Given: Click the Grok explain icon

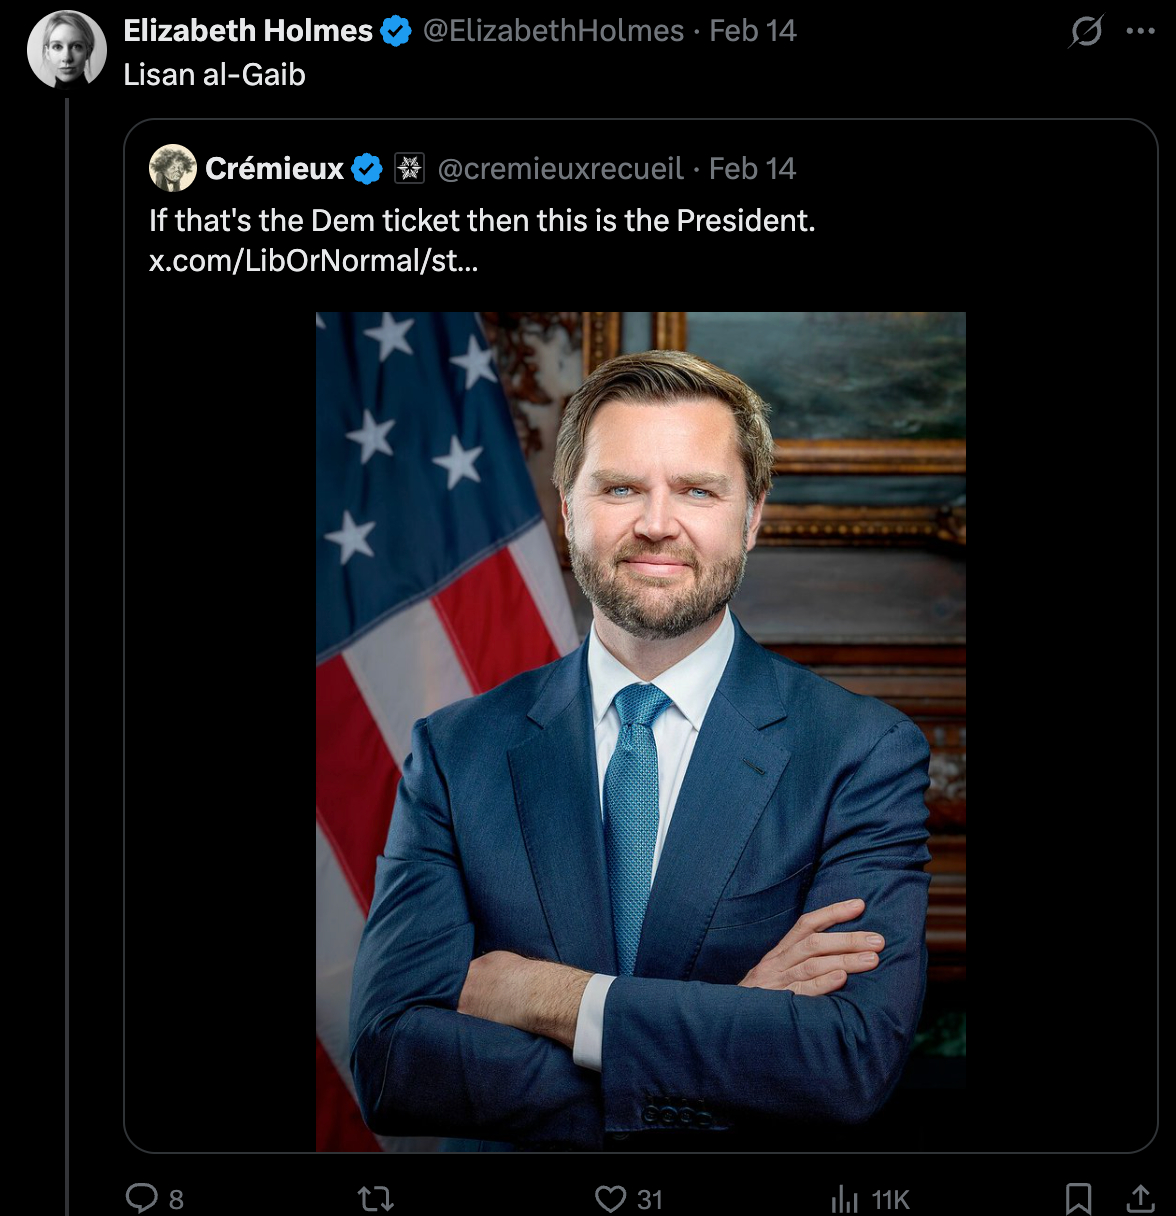Looking at the screenshot, I should click(x=1086, y=32).
